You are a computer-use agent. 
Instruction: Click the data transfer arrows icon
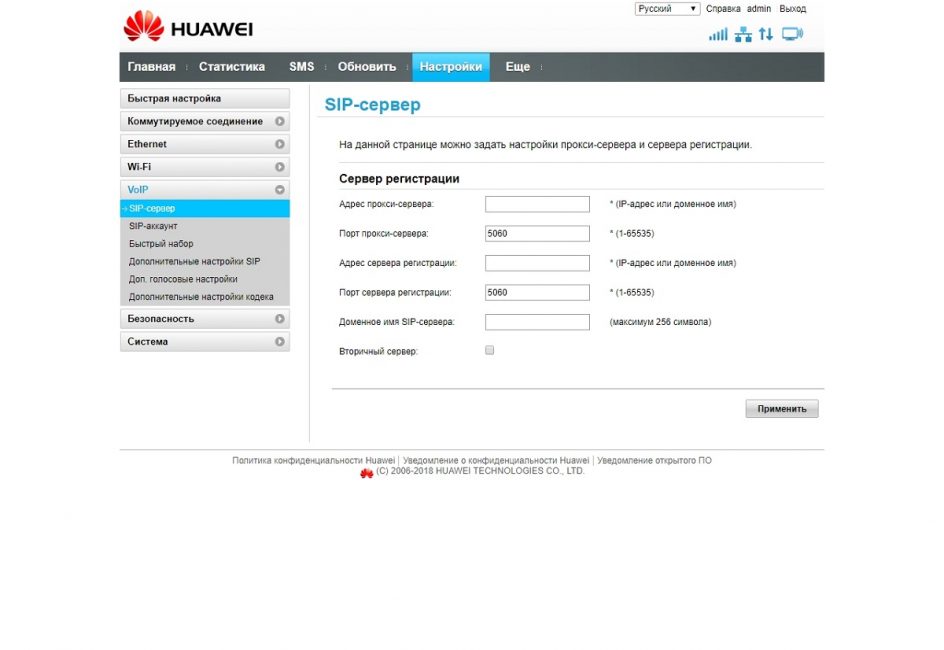coord(766,34)
